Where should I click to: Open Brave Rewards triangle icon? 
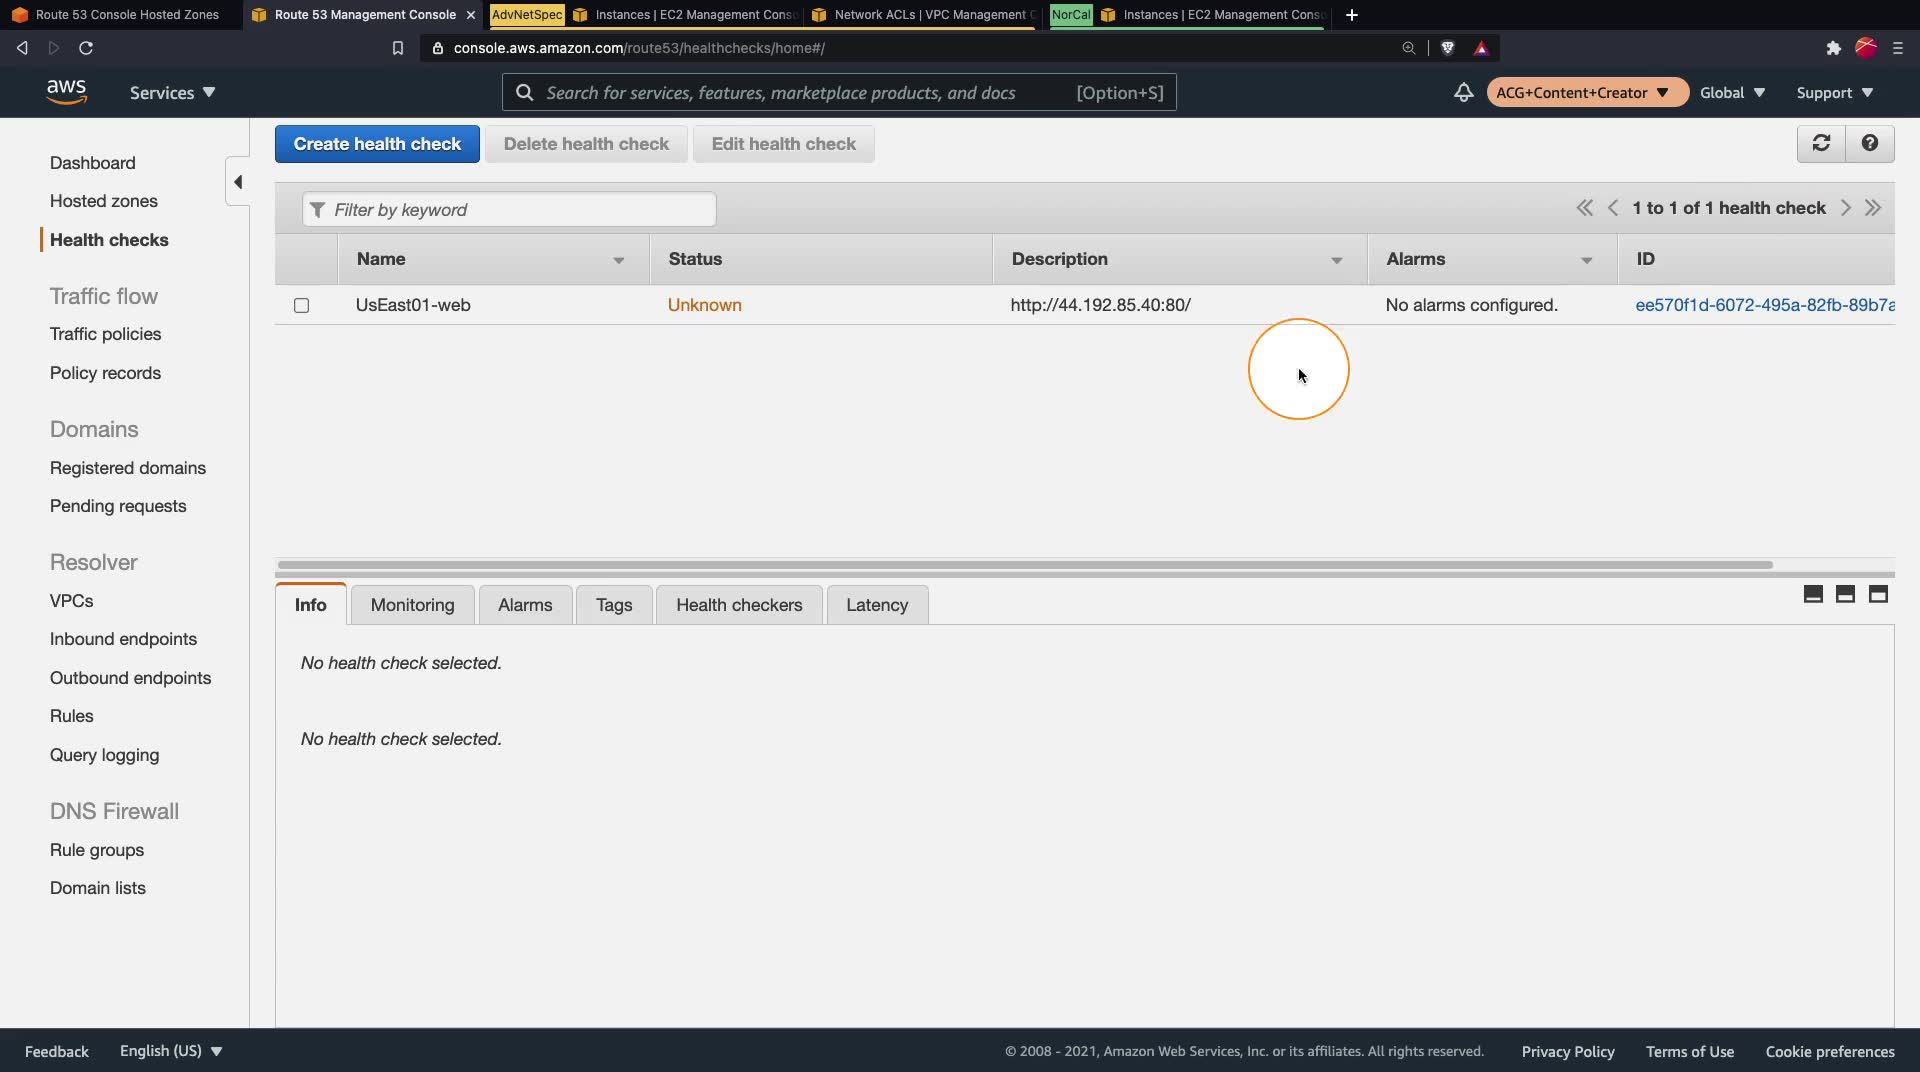1481,48
